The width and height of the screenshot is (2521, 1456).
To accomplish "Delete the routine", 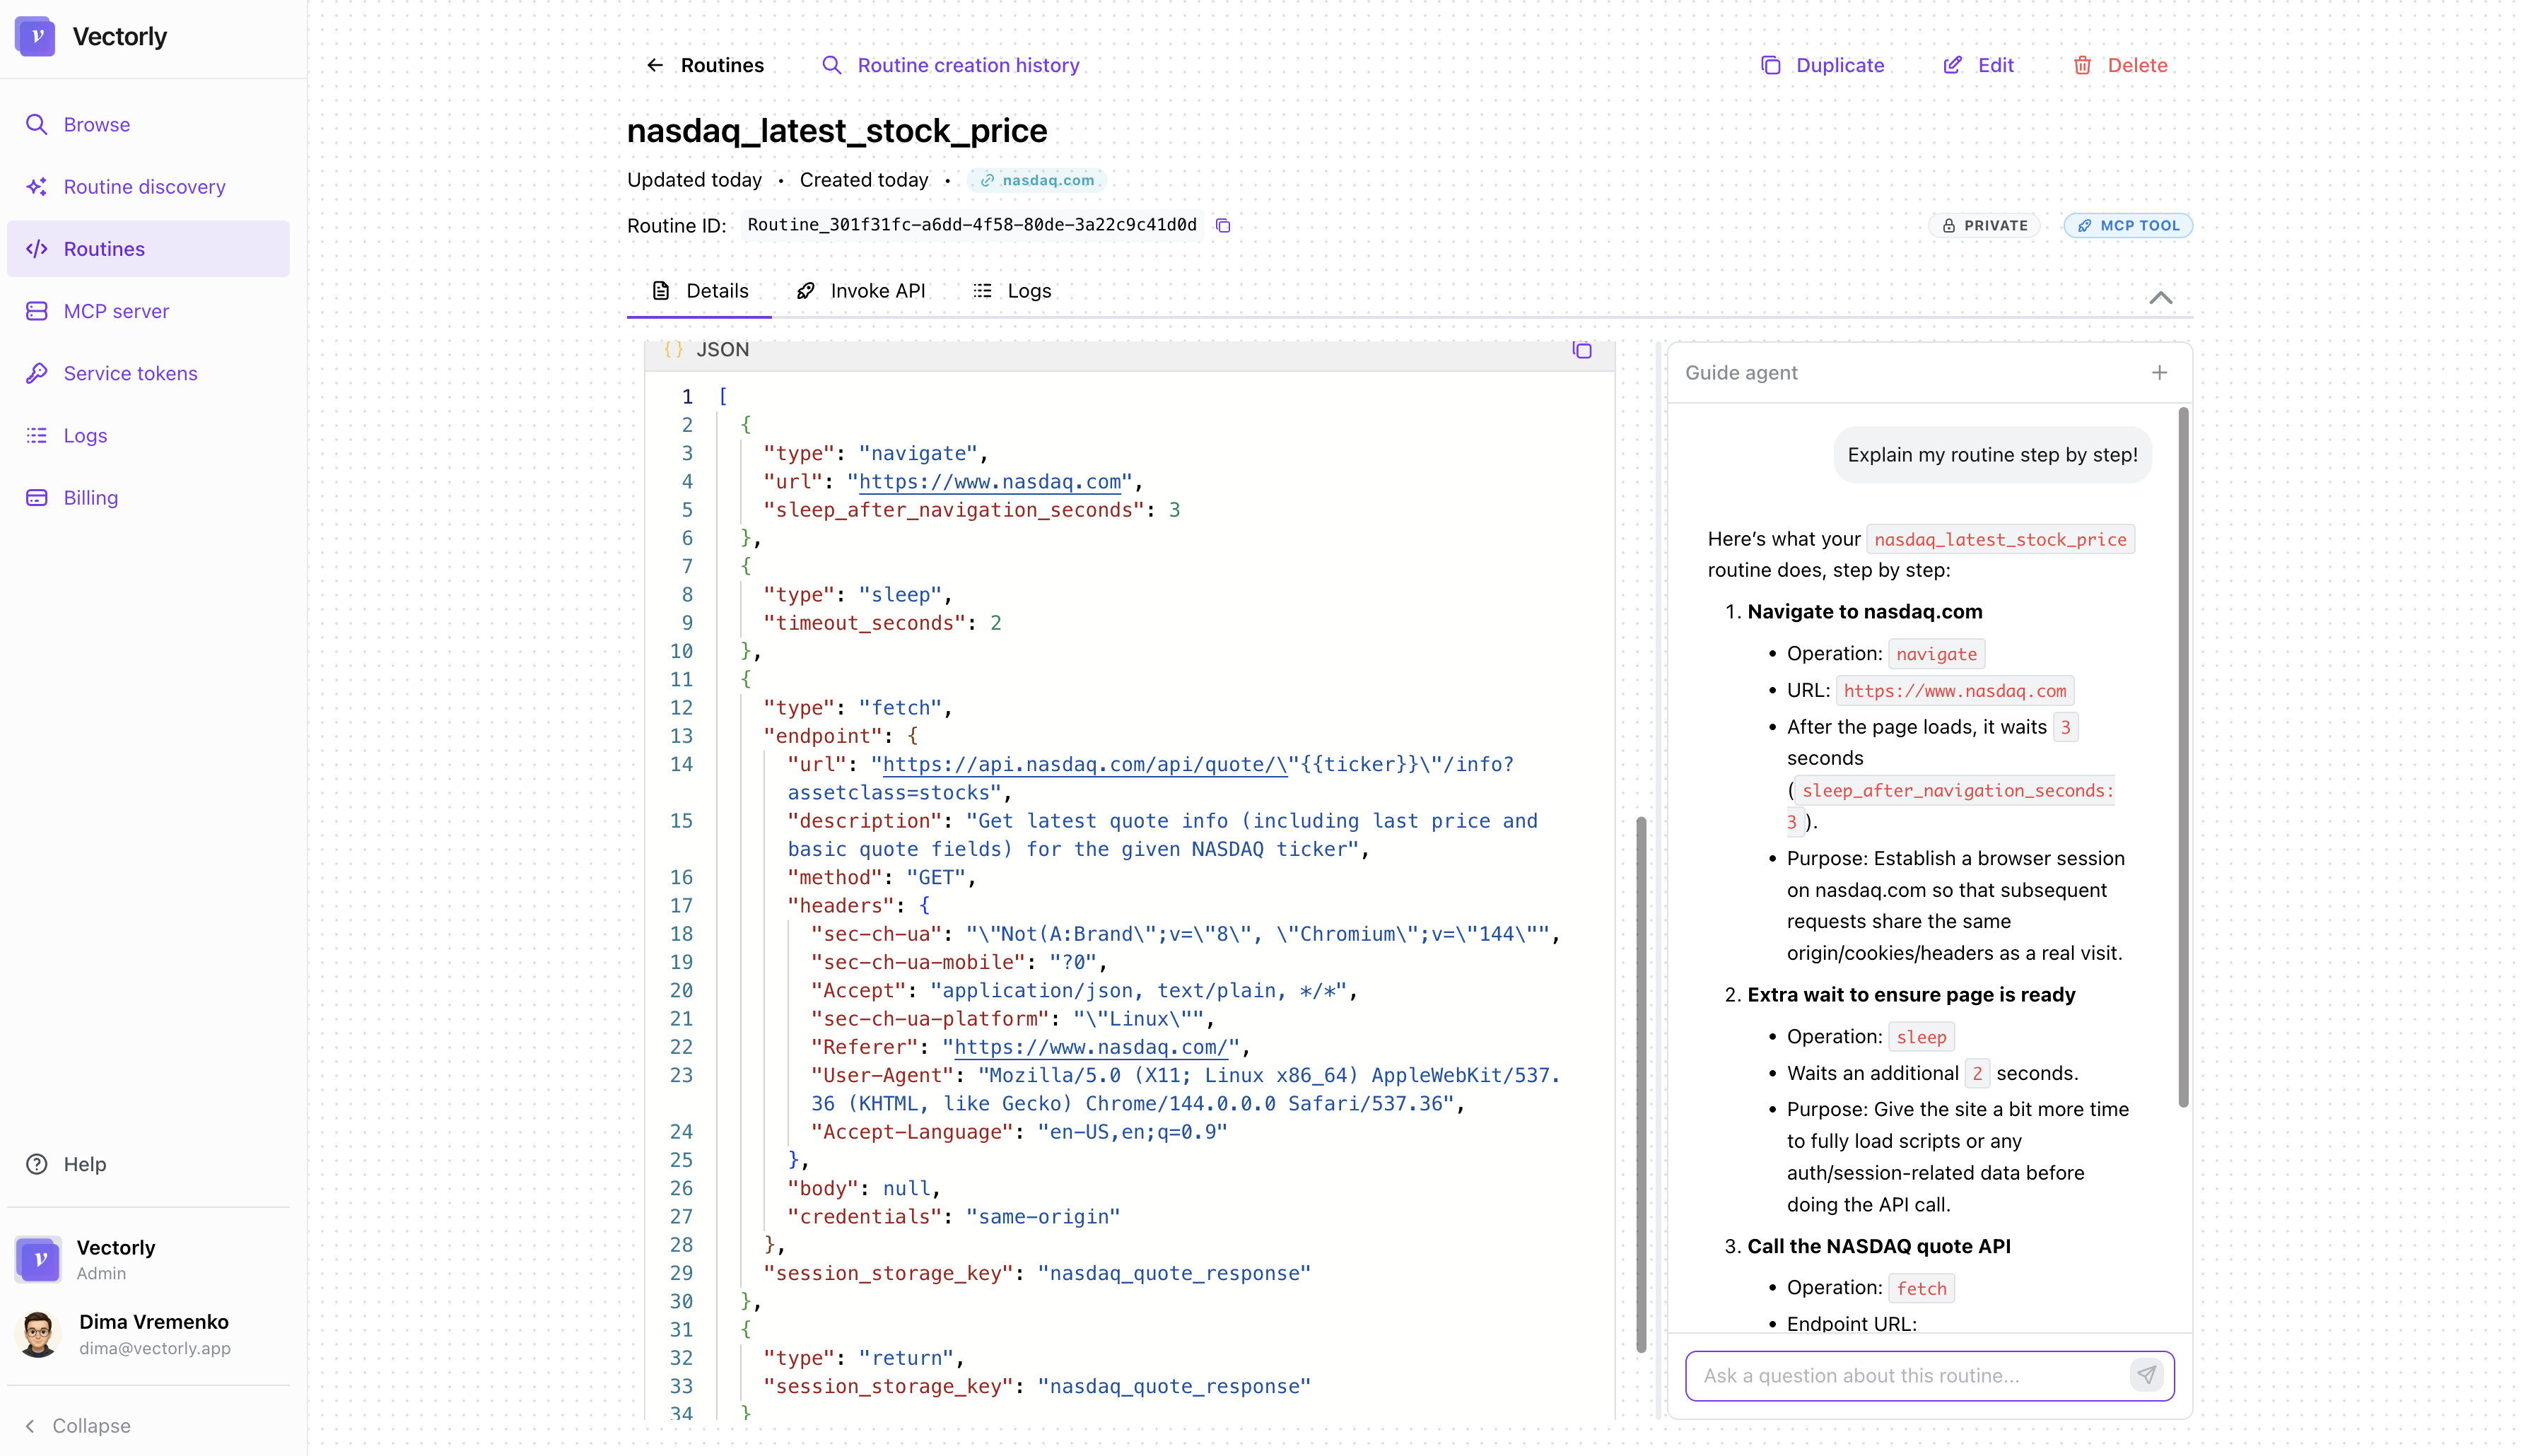I will 2121,65.
